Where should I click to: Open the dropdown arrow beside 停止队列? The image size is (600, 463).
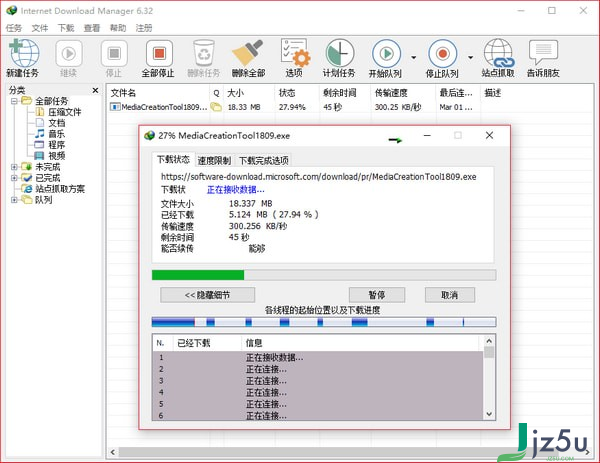pos(470,57)
